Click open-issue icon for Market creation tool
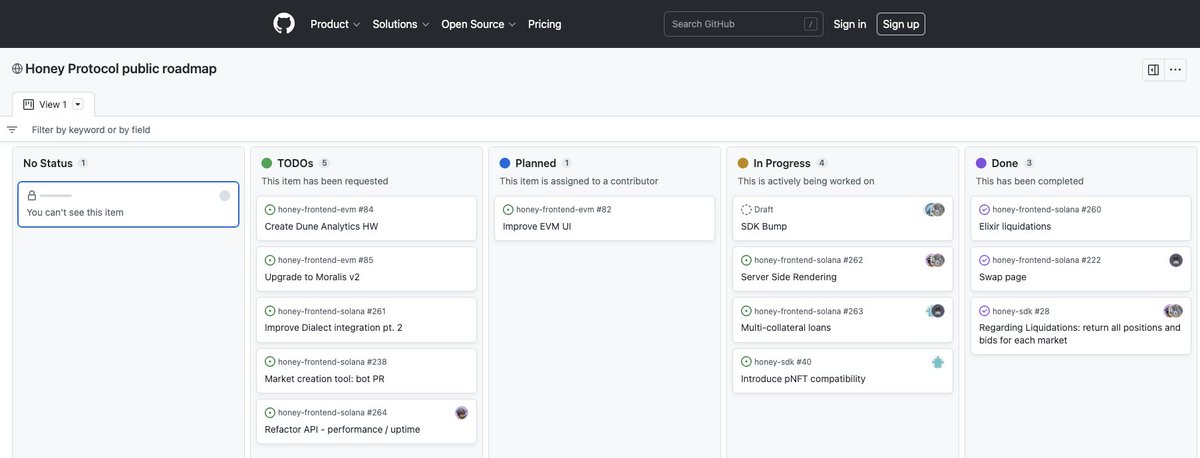This screenshot has width=1200, height=458. click(x=270, y=362)
